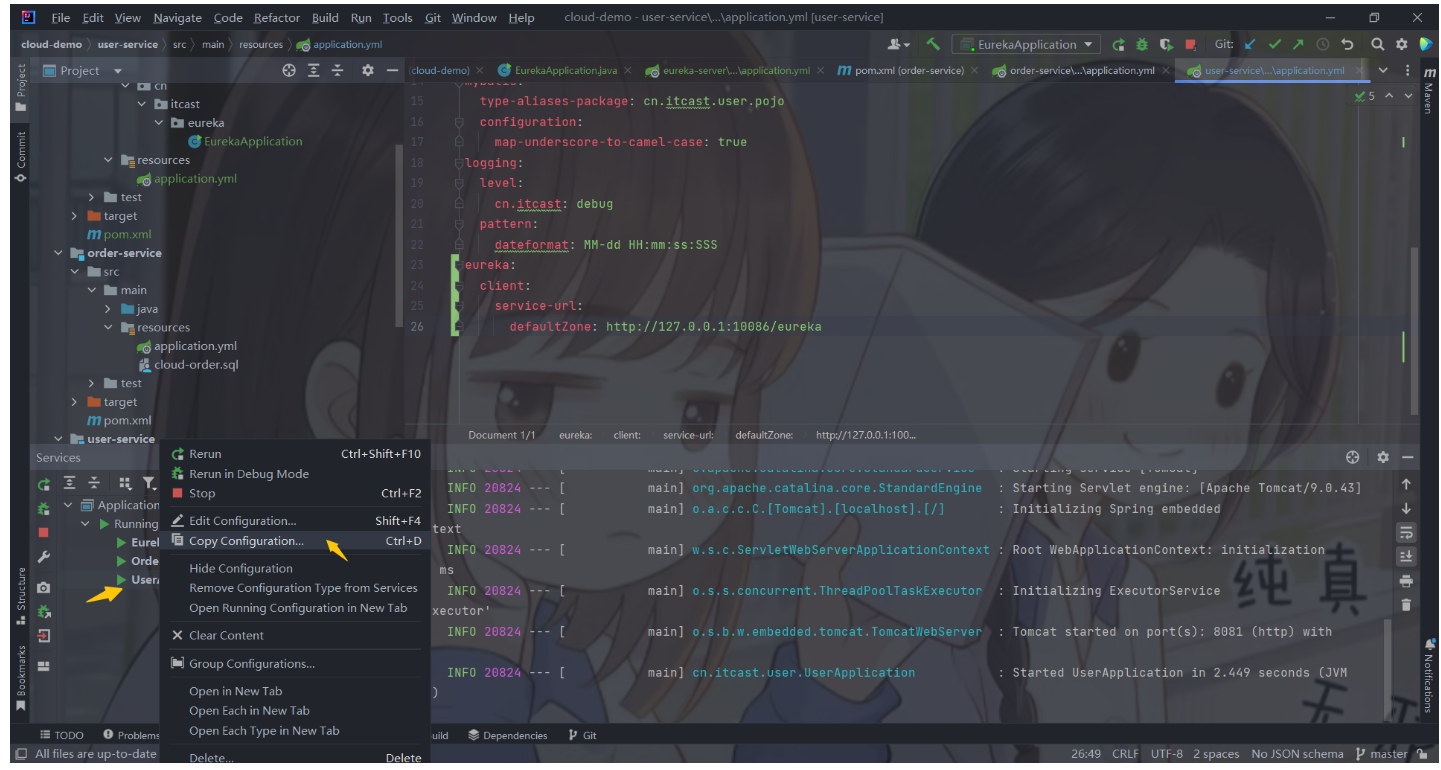
Task: Choose Rerun in Debug Mode menu entry
Action: click(296, 474)
